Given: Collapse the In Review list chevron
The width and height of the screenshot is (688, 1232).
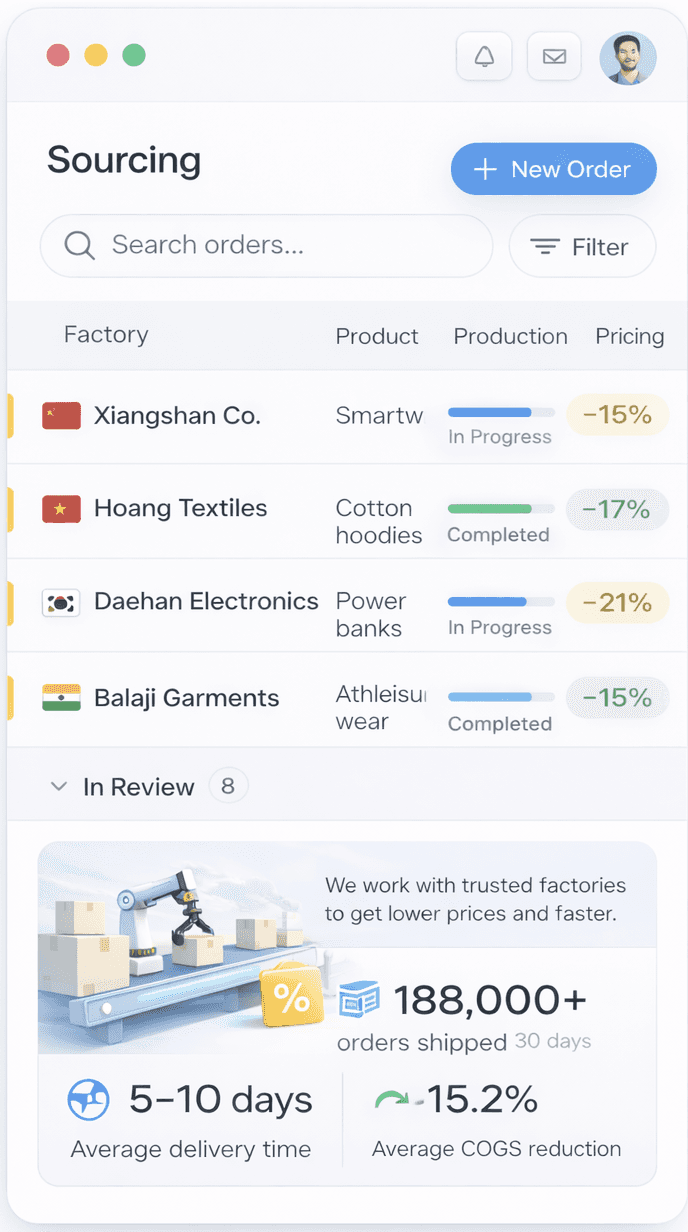Looking at the screenshot, I should pyautogui.click(x=58, y=786).
